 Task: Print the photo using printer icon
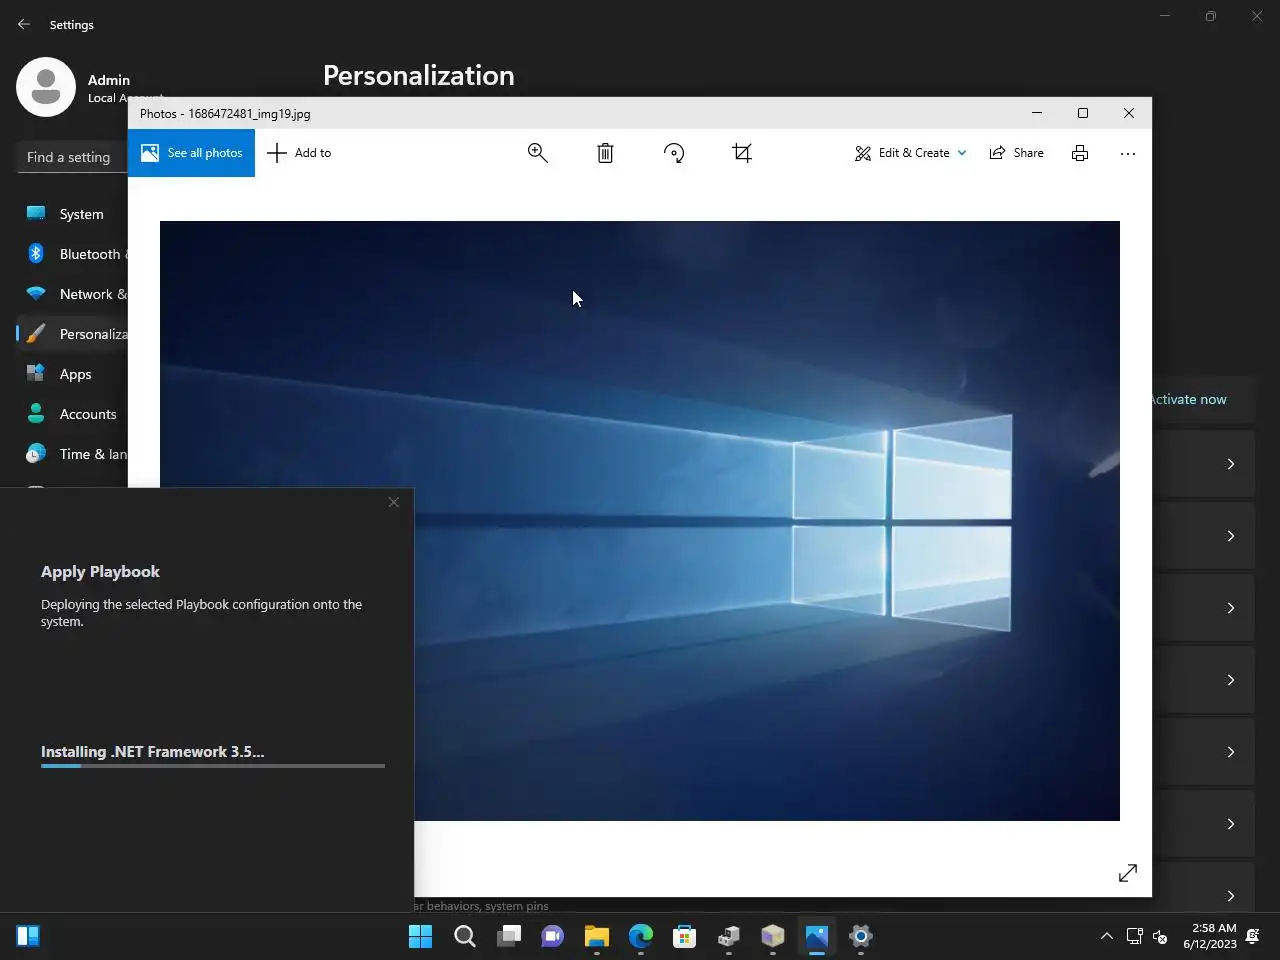1080,153
